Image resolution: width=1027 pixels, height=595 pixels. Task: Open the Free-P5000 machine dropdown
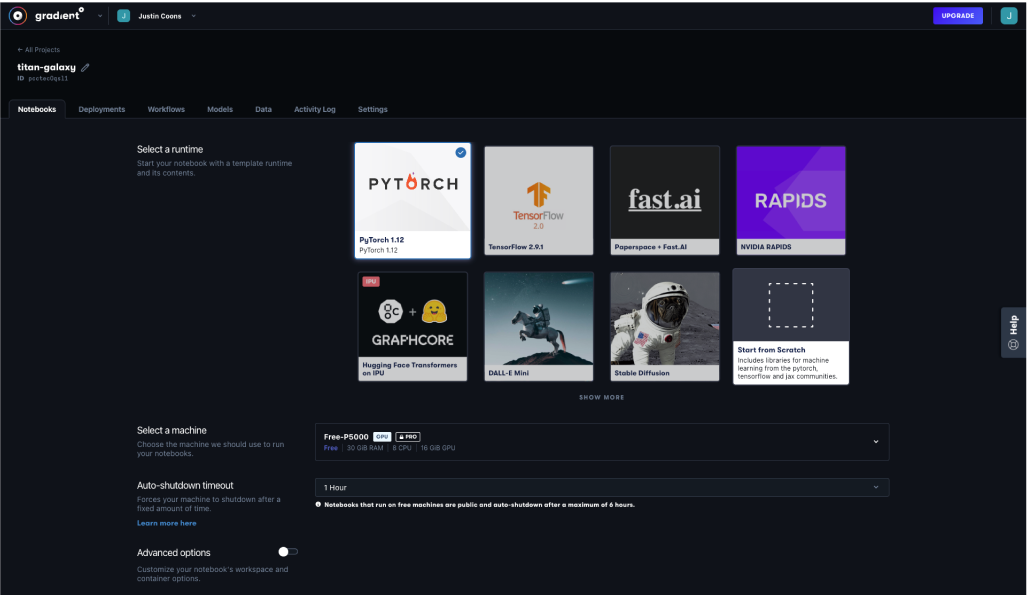602,442
